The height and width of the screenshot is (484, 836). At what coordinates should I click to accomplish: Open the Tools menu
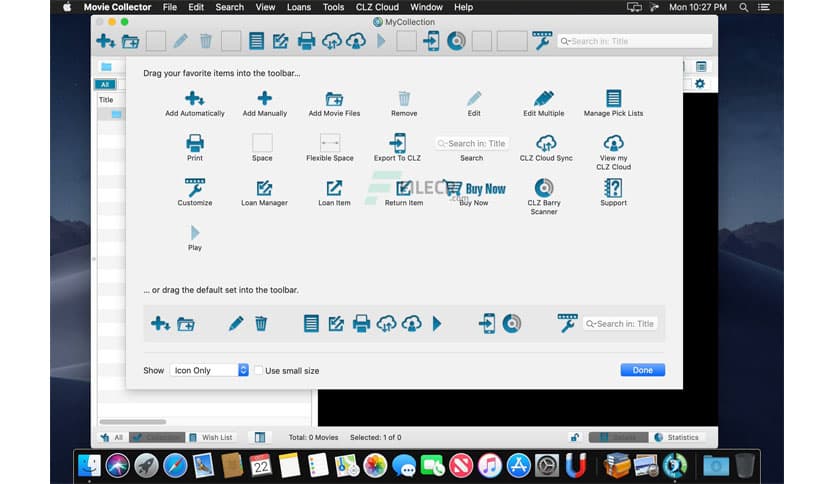pyautogui.click(x=333, y=7)
